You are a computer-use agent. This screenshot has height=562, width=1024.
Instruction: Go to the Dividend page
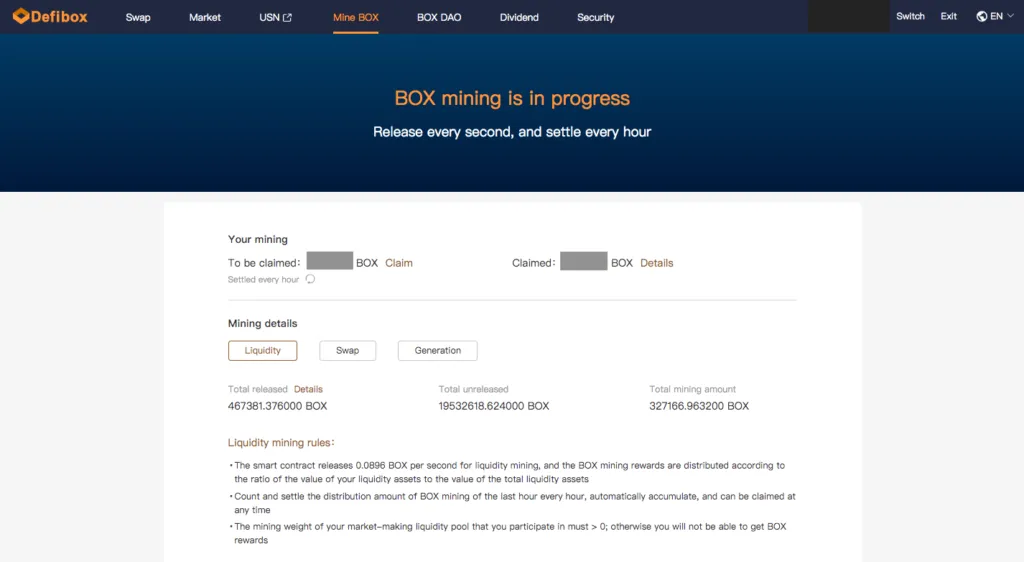519,18
